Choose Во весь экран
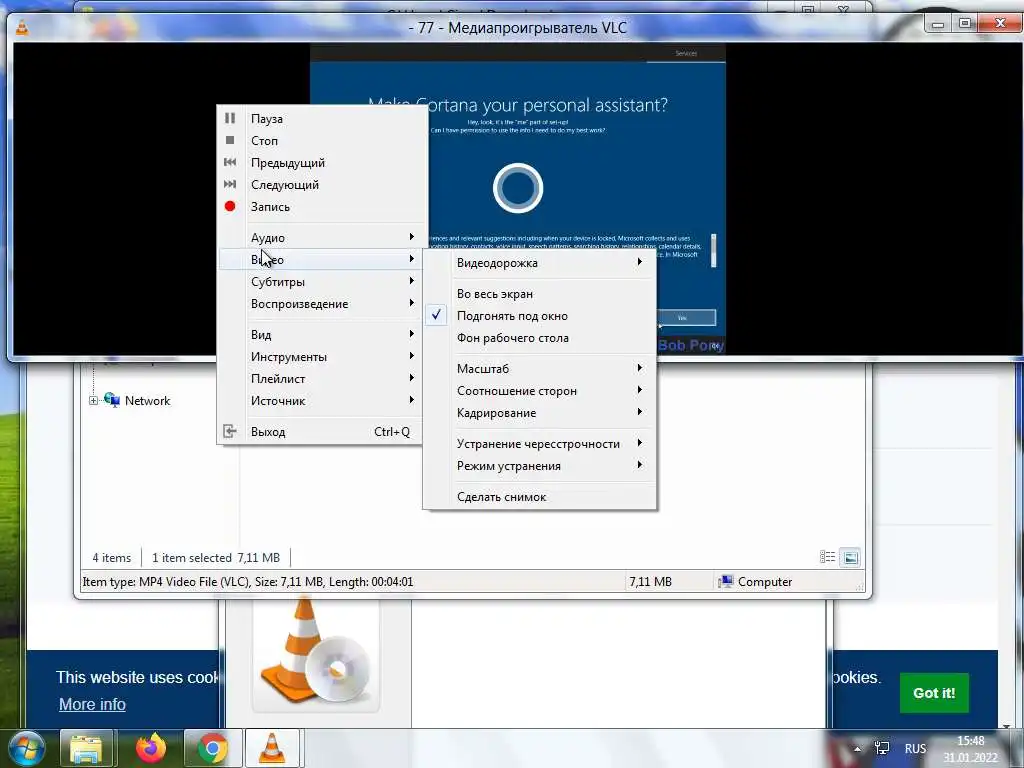Screen dimensions: 1024x768 540,294
